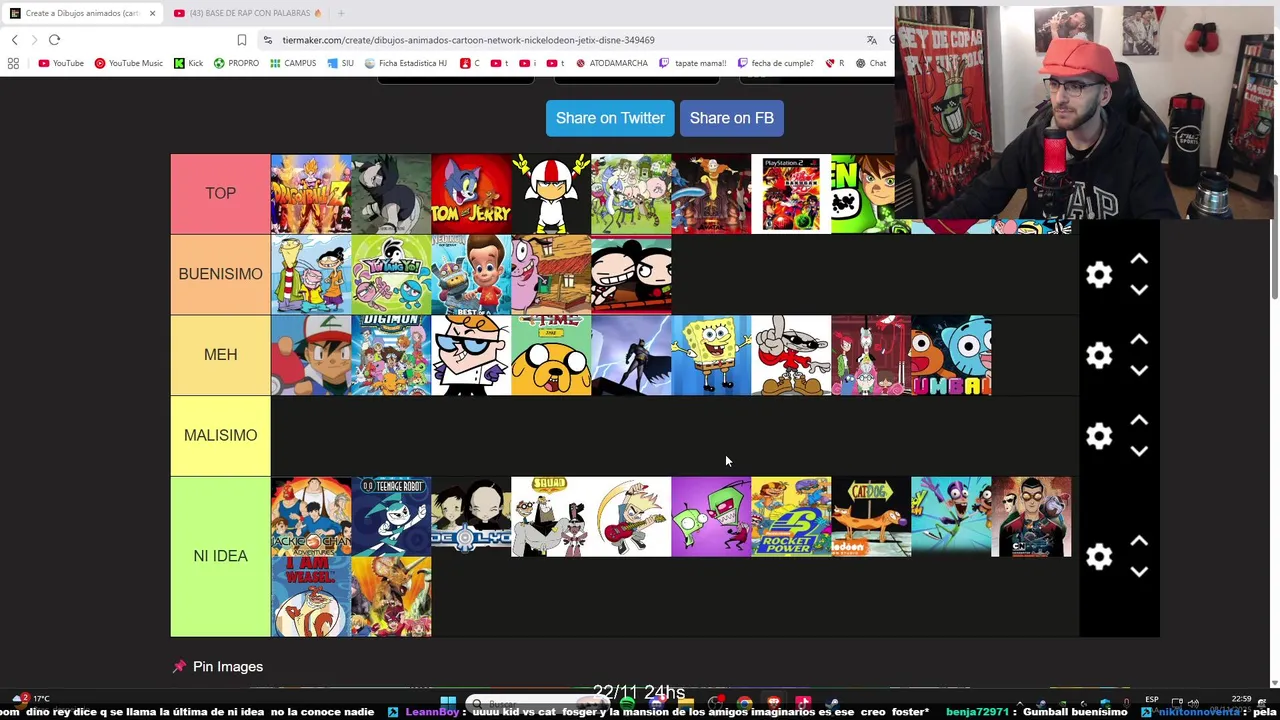
Task: Open the translate page icon
Action: tap(872, 40)
